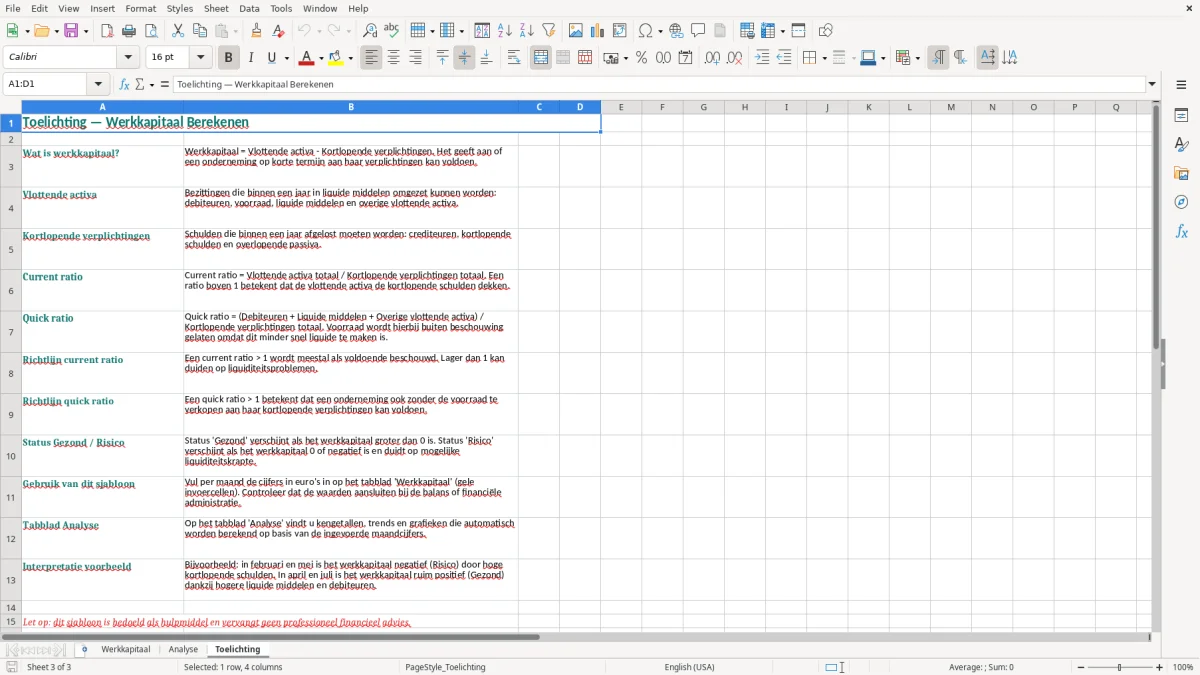
Task: Insert a comment
Action: pyautogui.click(x=698, y=31)
